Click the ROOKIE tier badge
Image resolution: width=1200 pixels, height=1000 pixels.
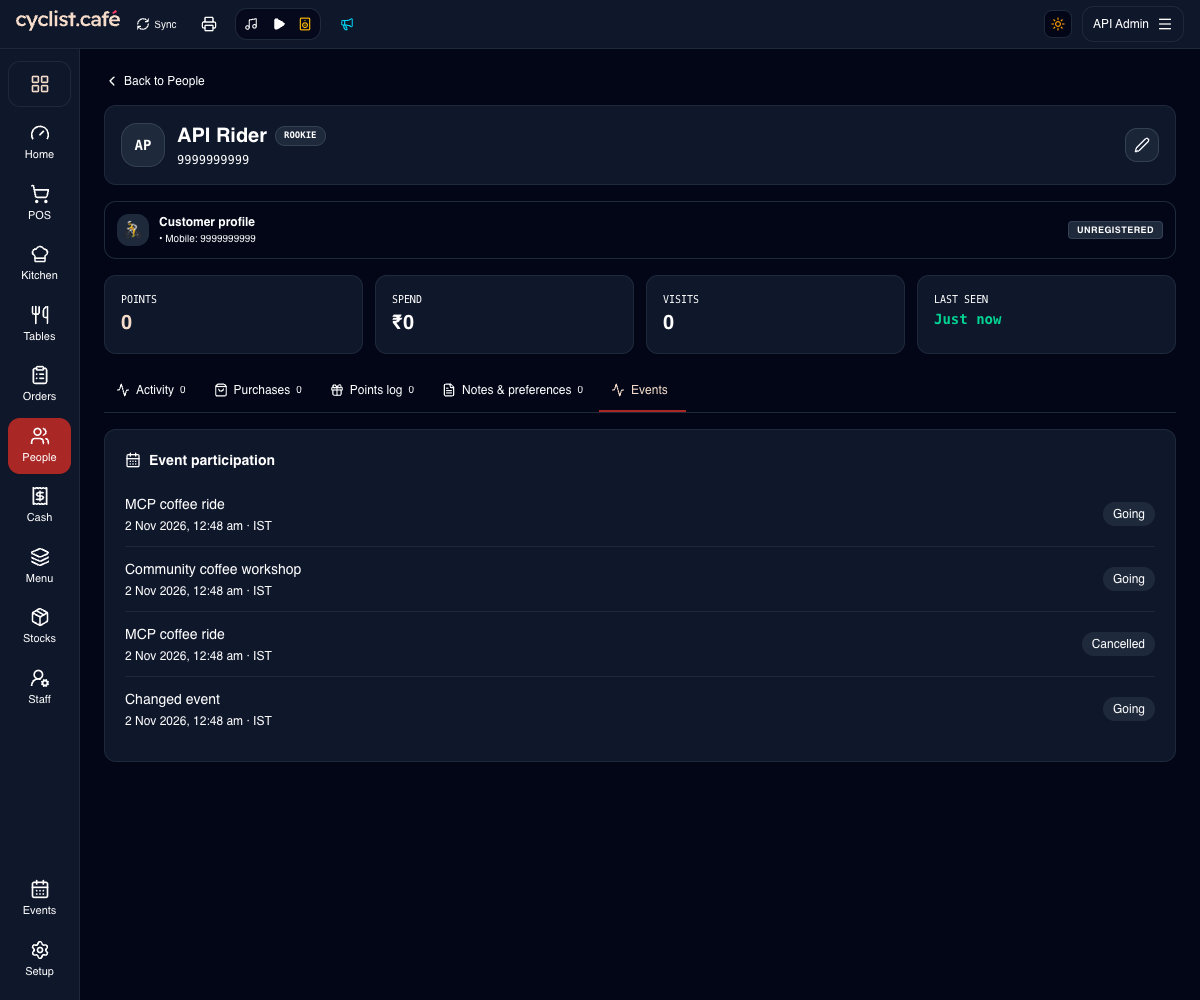tap(300, 135)
